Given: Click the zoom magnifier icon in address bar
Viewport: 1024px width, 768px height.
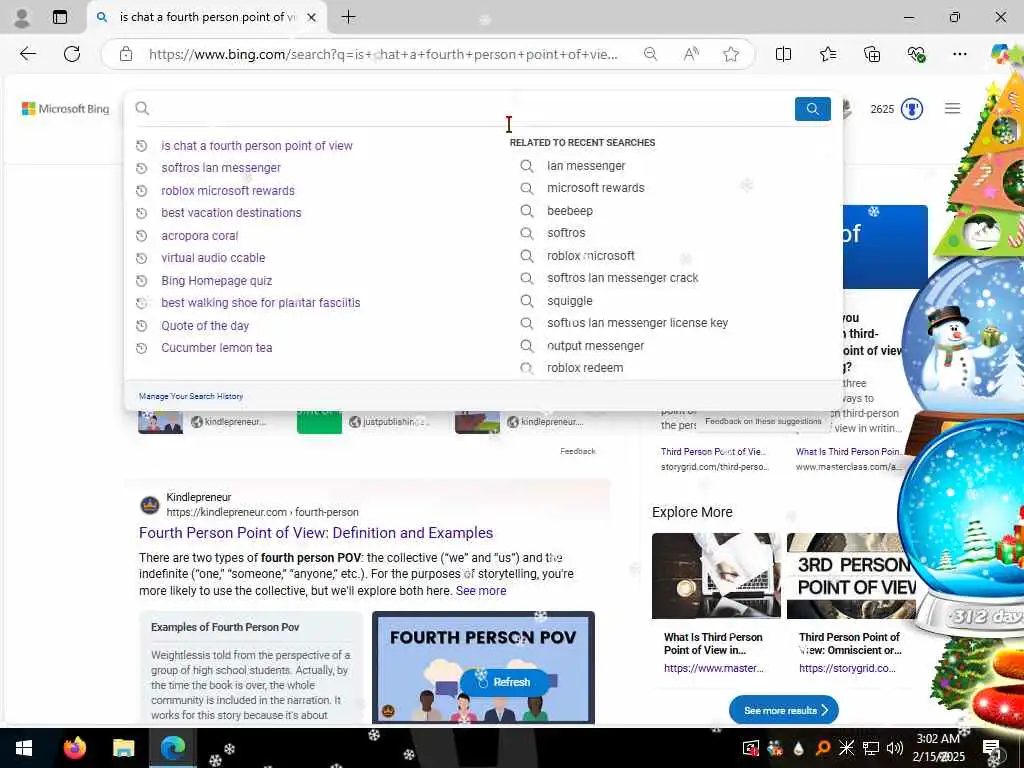Looking at the screenshot, I should (x=650, y=54).
